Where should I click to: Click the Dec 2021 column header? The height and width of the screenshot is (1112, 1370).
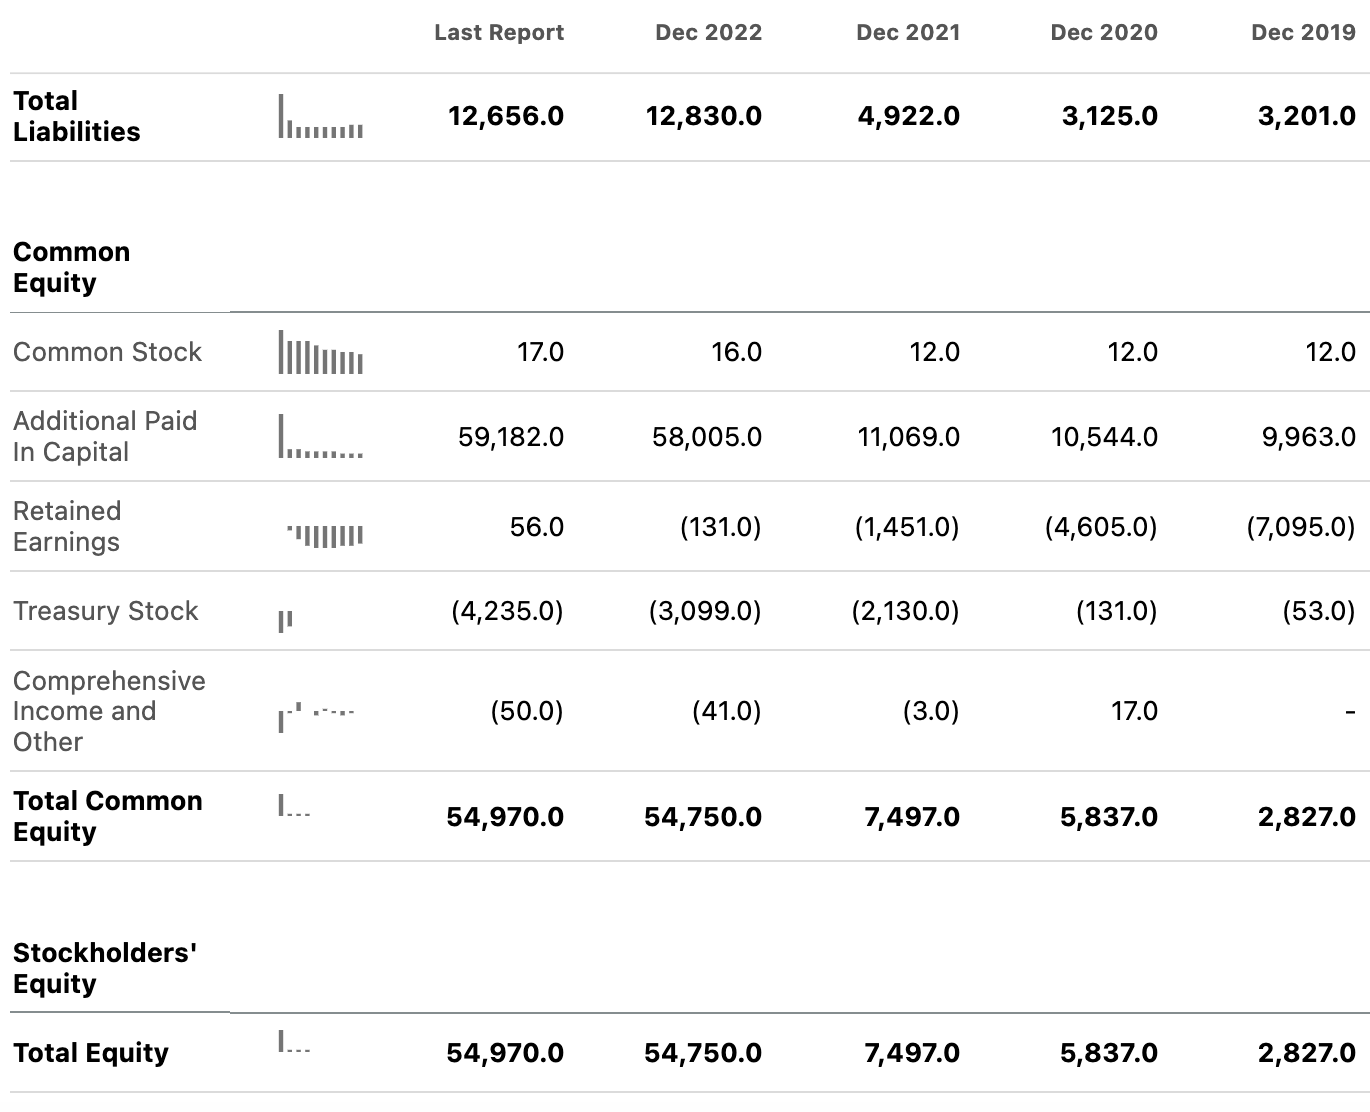[908, 33]
